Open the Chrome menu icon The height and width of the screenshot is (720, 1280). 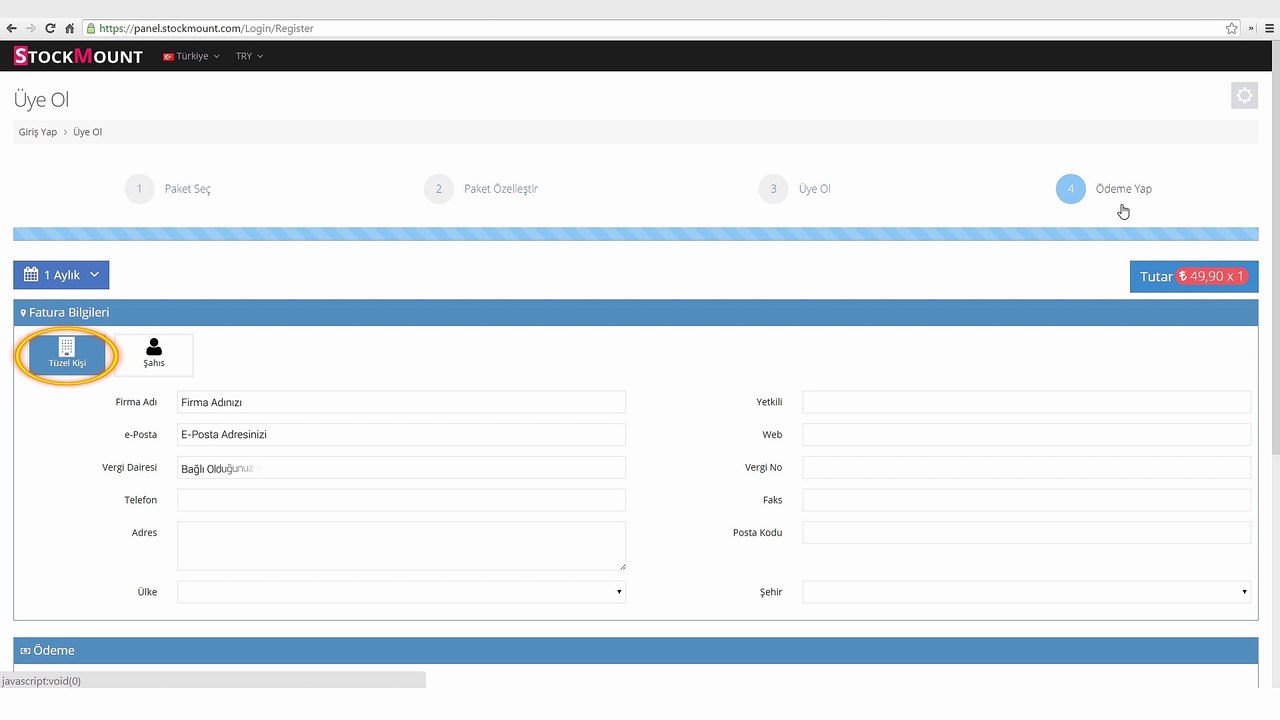[x=1269, y=28]
